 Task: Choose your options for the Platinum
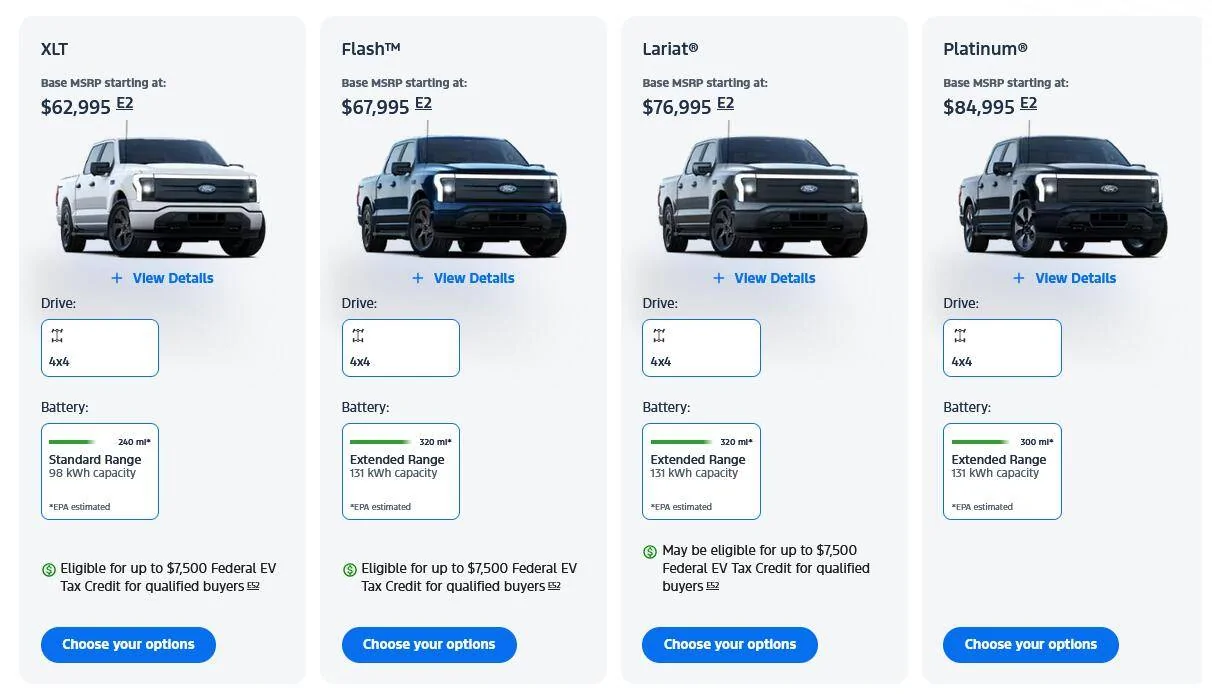coord(1031,644)
